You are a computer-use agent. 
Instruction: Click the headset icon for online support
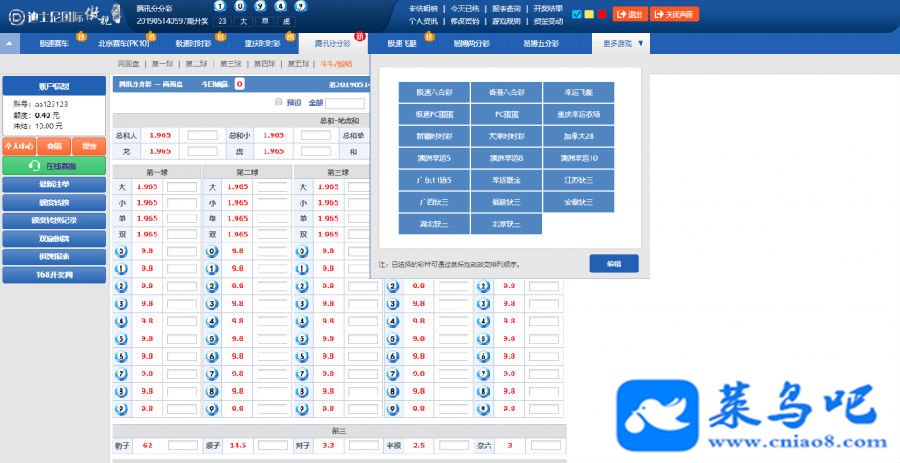click(34, 166)
